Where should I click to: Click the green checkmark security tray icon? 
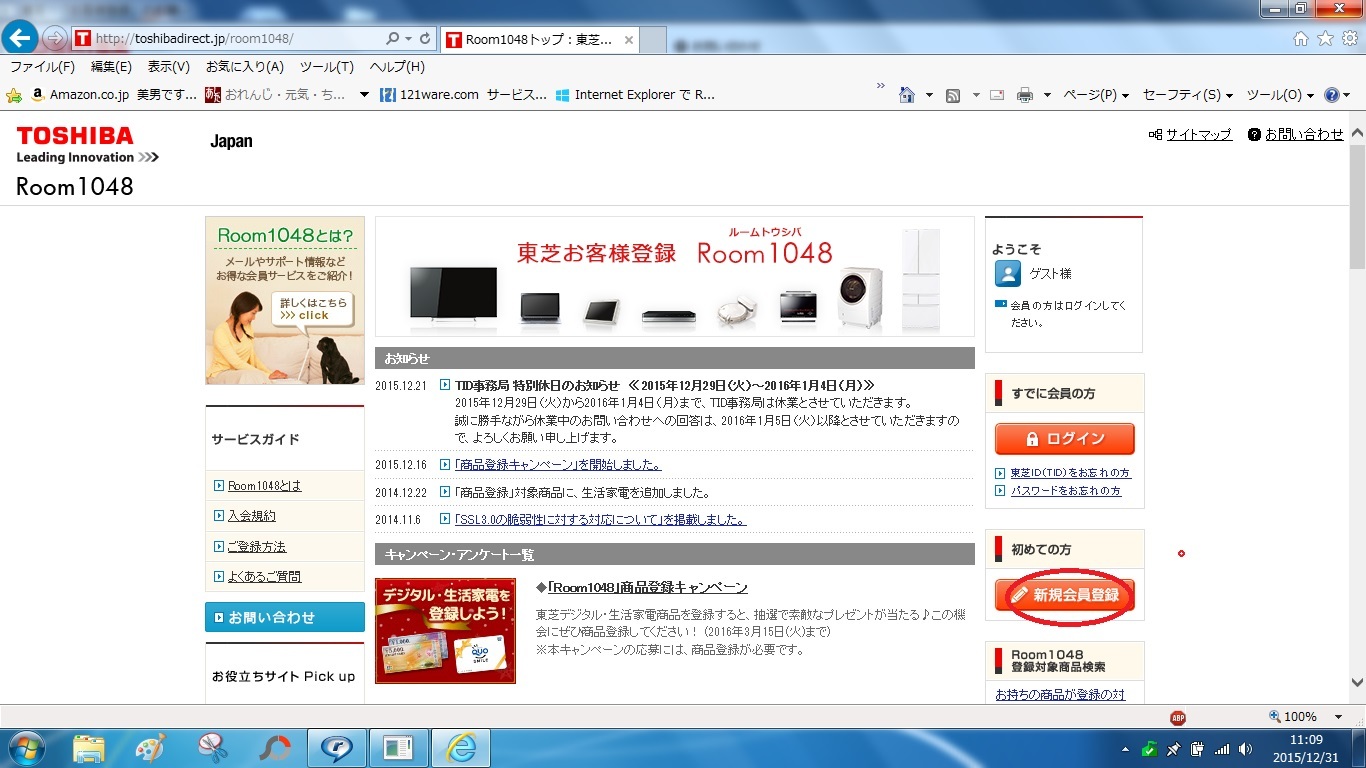tap(1150, 749)
